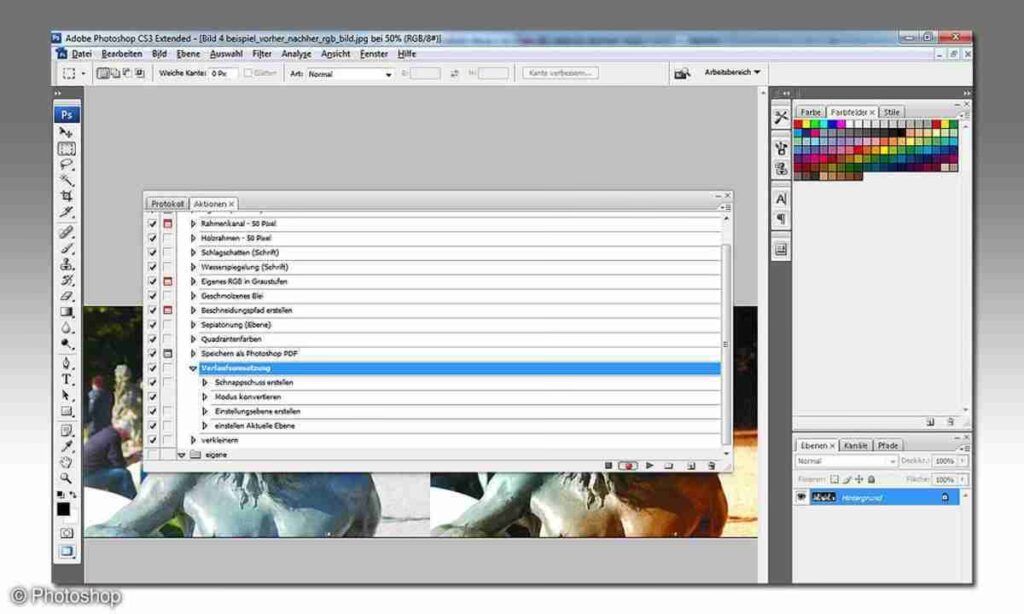Screen dimensions: 1024x614
Task: Delete action using trash icon in Aktionen
Action: click(x=711, y=466)
